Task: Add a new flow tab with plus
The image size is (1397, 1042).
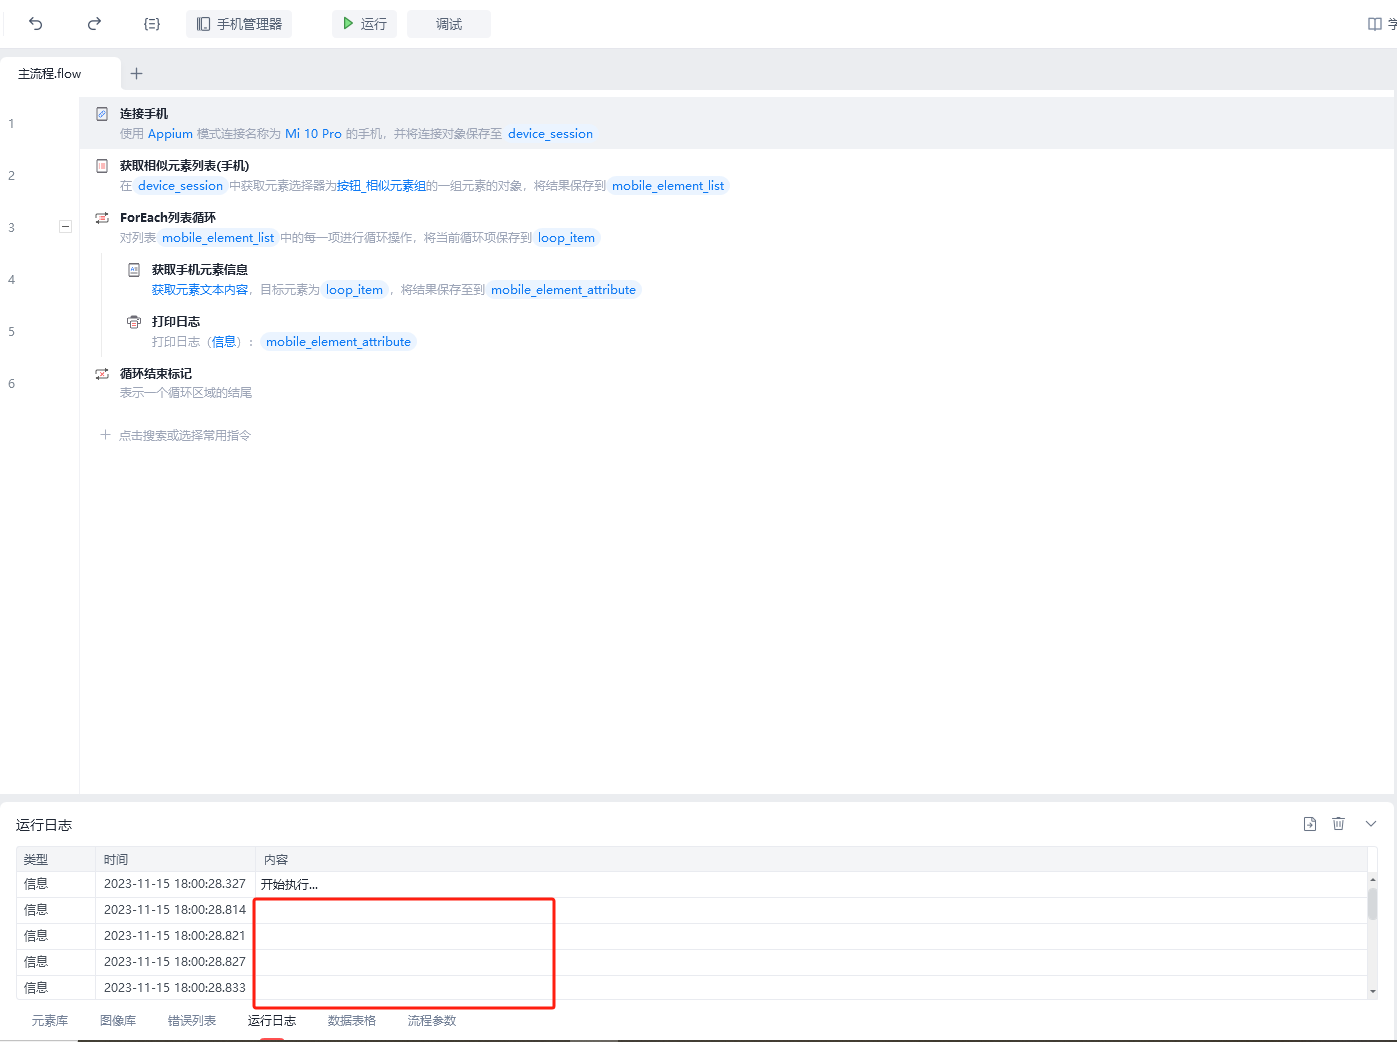Action: coord(137,74)
